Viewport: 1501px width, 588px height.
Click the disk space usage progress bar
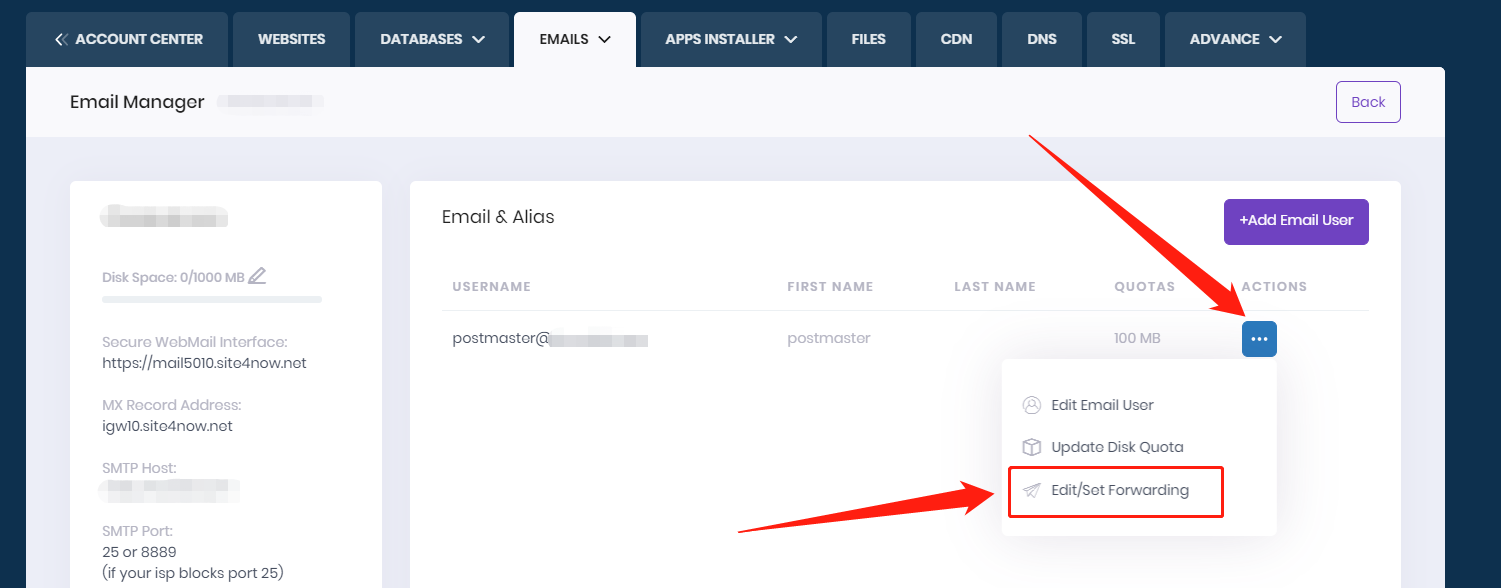[x=212, y=299]
